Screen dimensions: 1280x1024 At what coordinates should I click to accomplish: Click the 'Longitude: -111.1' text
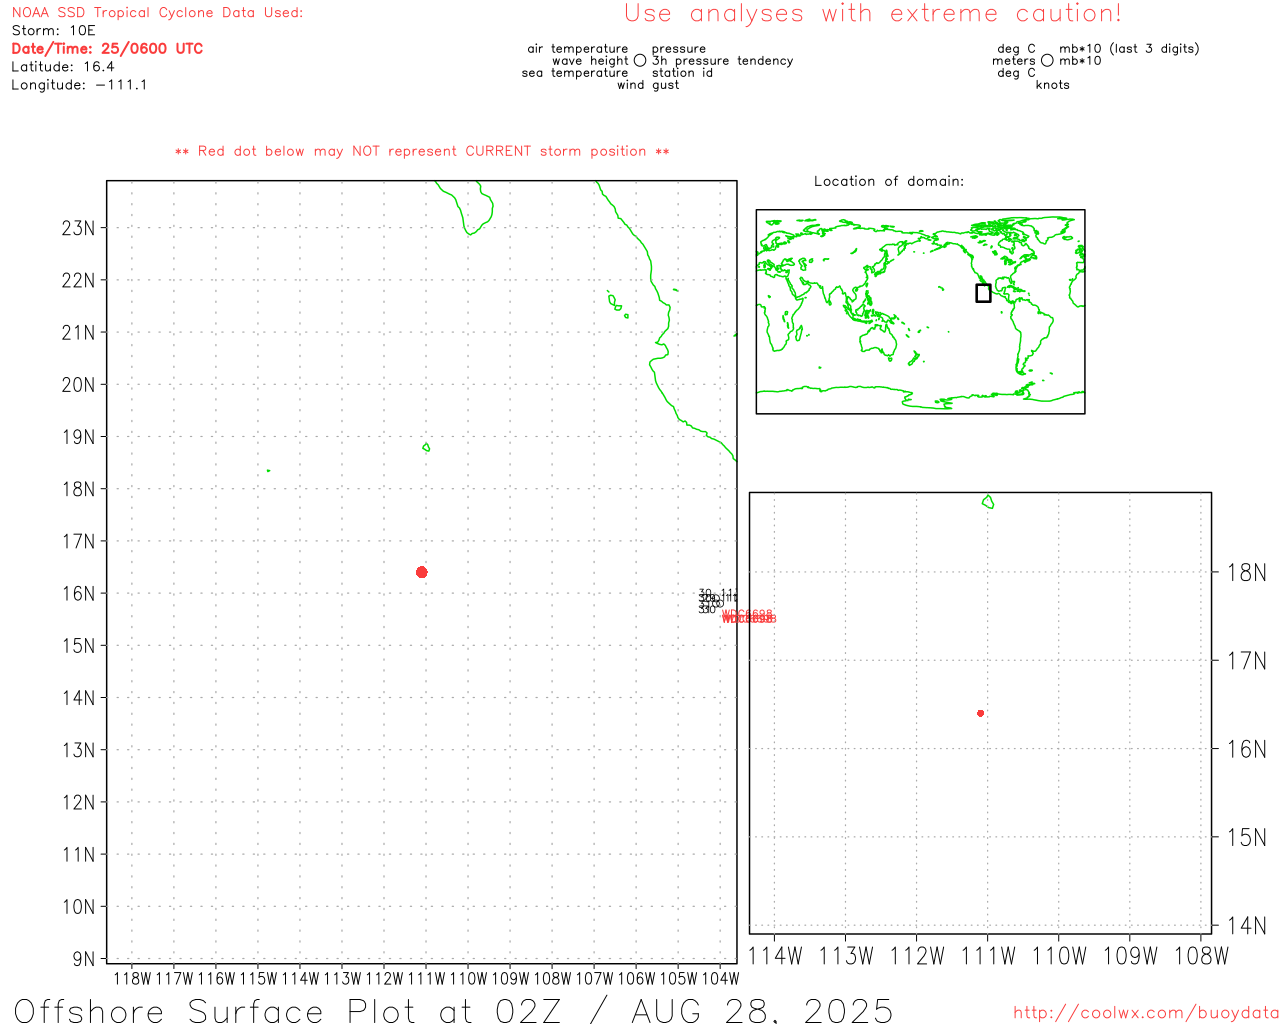[79, 85]
